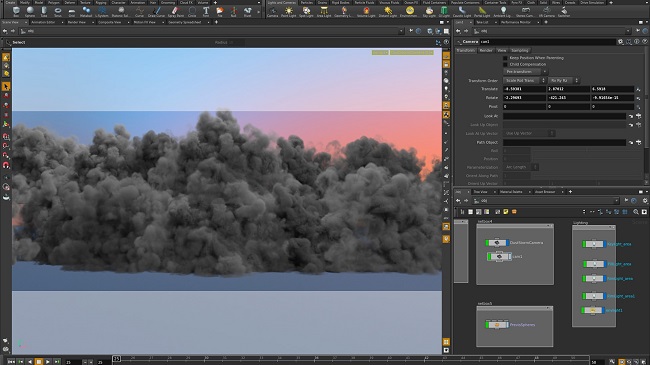Open the Path Object node chooser
Viewport: 650px width, 365px height.
coord(639,143)
